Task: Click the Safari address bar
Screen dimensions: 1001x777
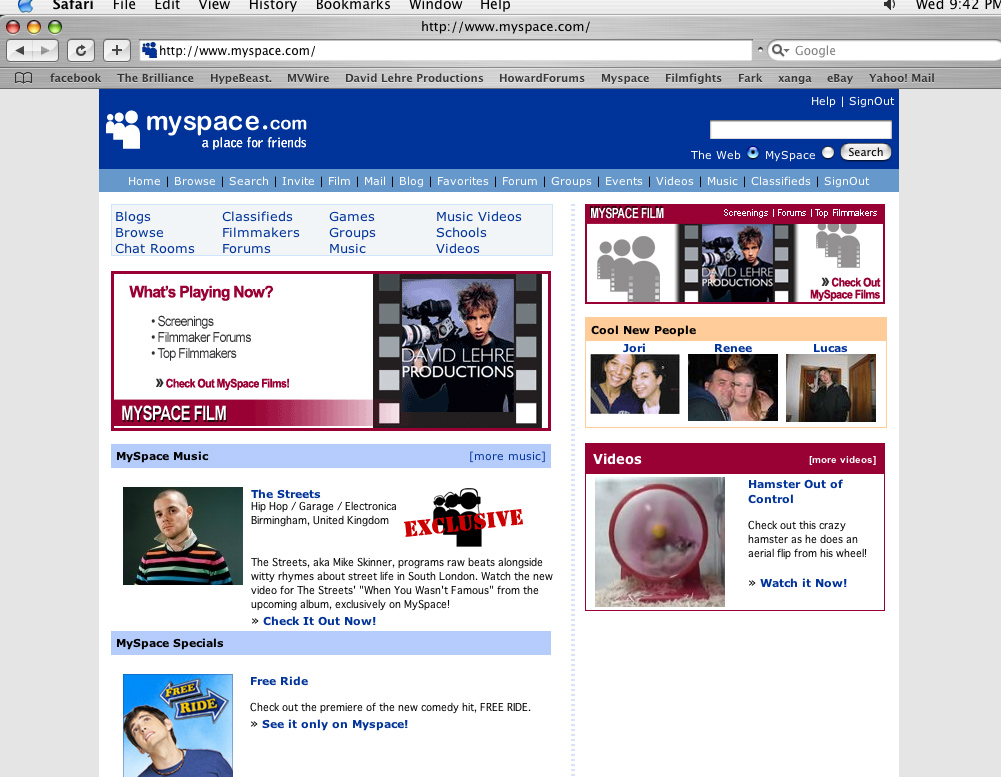Action: 446,50
